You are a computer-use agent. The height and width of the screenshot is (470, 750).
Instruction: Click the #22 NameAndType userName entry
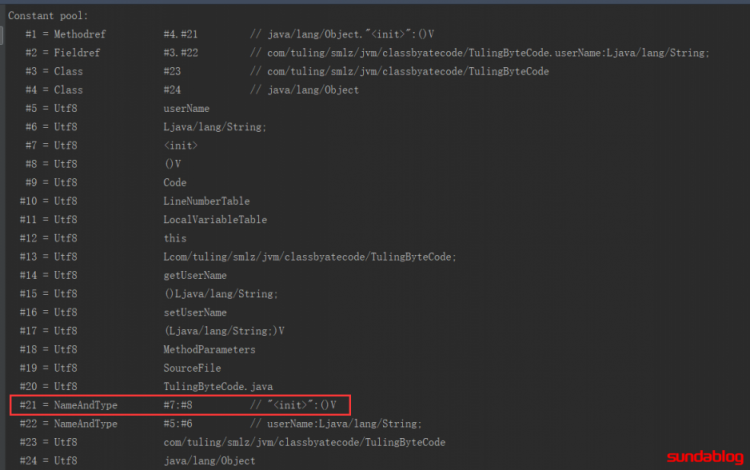[x=221, y=424]
